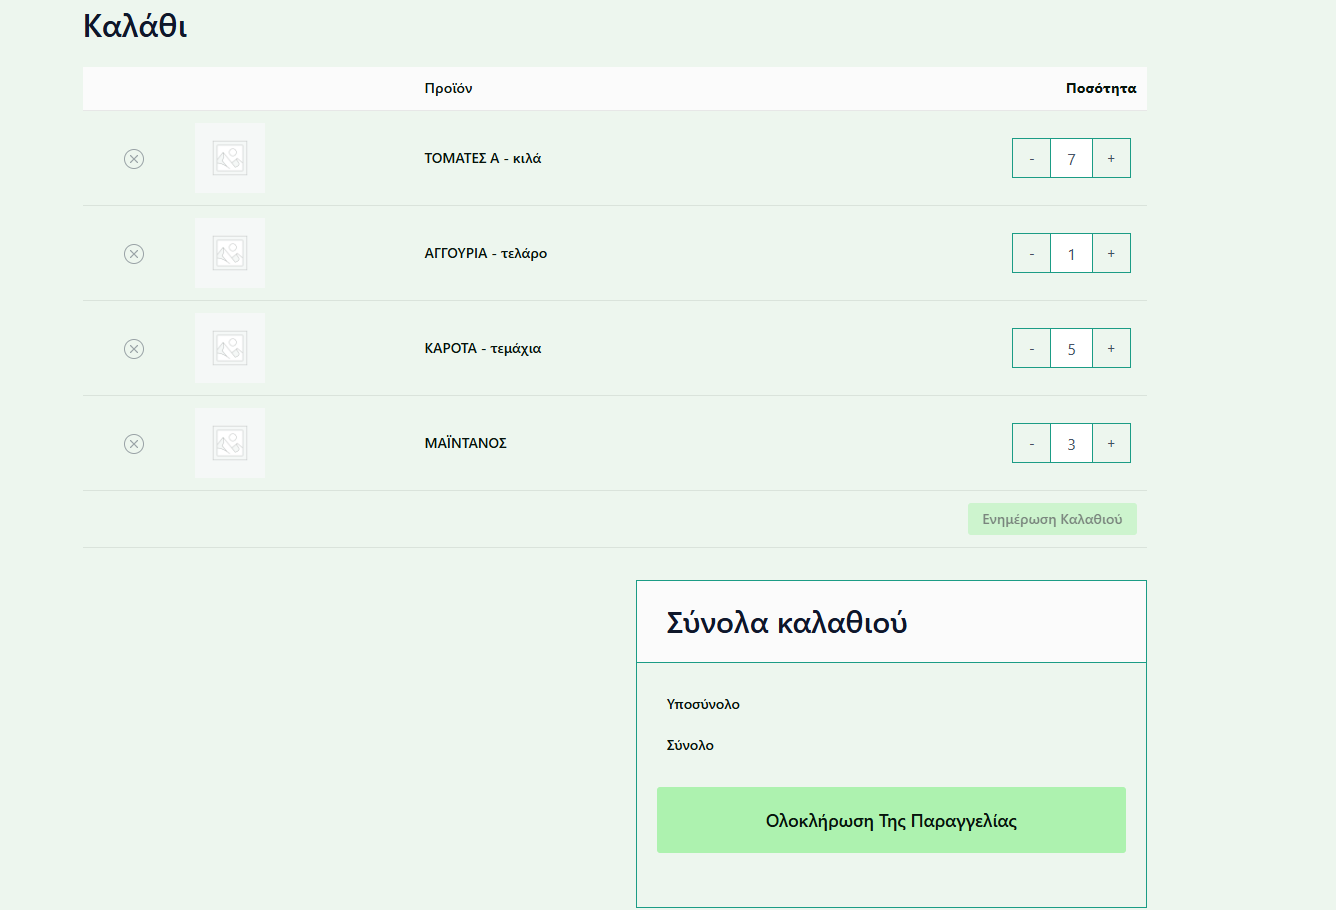Increment the ΜΑΪΝΤΑΝΟΣ quantity
This screenshot has height=910, width=1336.
tap(1111, 444)
